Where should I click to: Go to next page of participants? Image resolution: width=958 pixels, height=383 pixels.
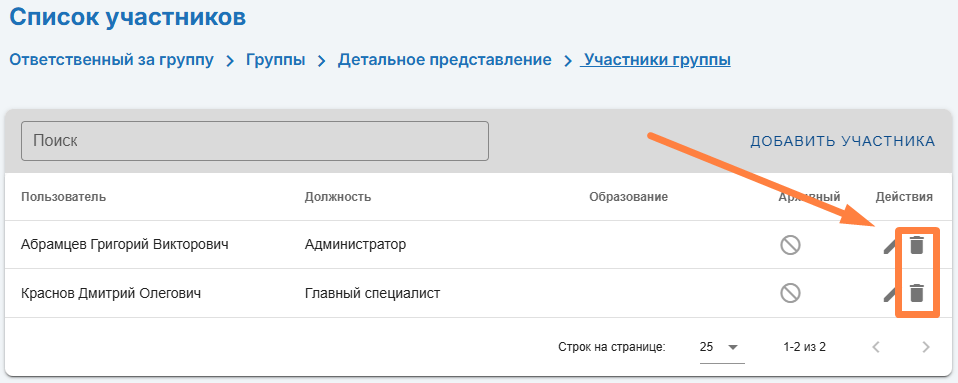point(926,348)
